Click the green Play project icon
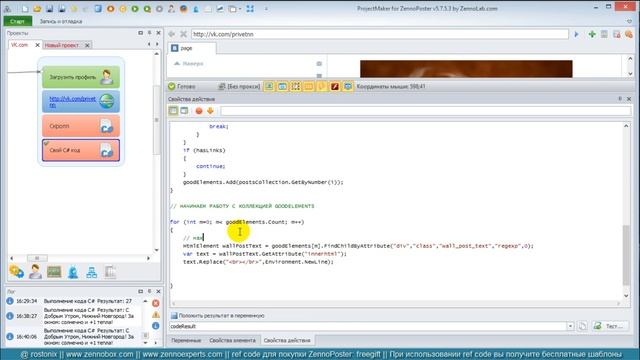The height and width of the screenshot is (360, 640). tap(135, 9)
